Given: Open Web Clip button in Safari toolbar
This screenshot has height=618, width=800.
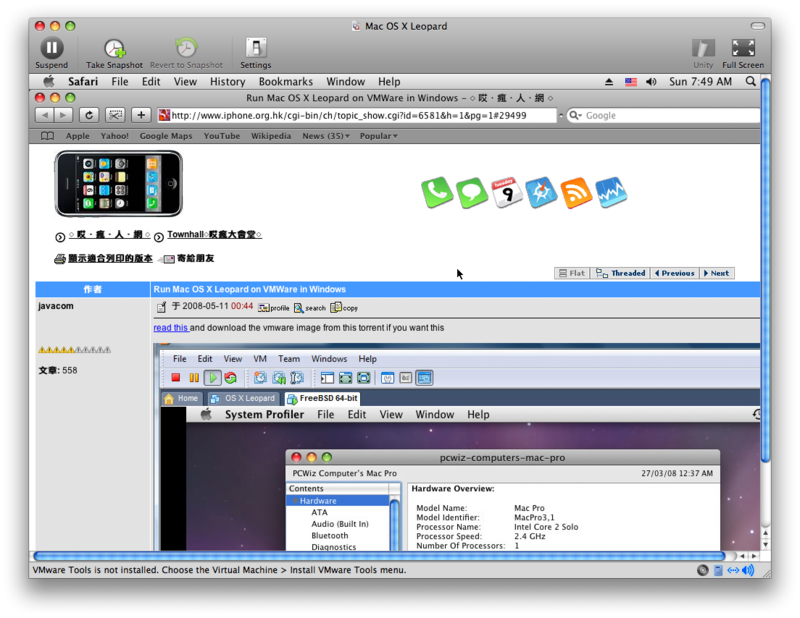Looking at the screenshot, I should (115, 115).
